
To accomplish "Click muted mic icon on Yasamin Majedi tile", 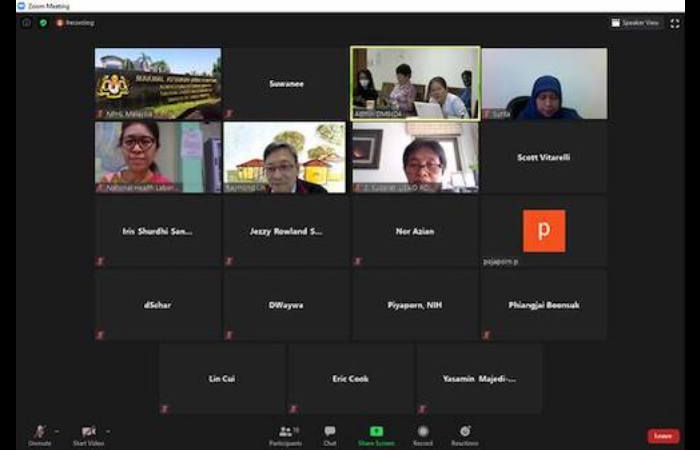I will pos(422,409).
